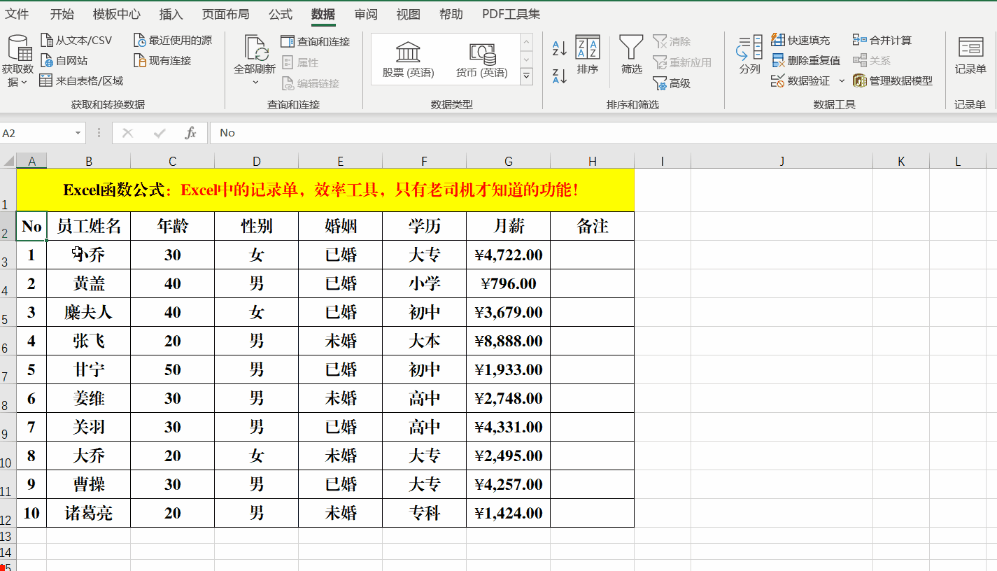This screenshot has width=997, height=571.
Task: Import data 自网站 (from web)
Action: 64,60
